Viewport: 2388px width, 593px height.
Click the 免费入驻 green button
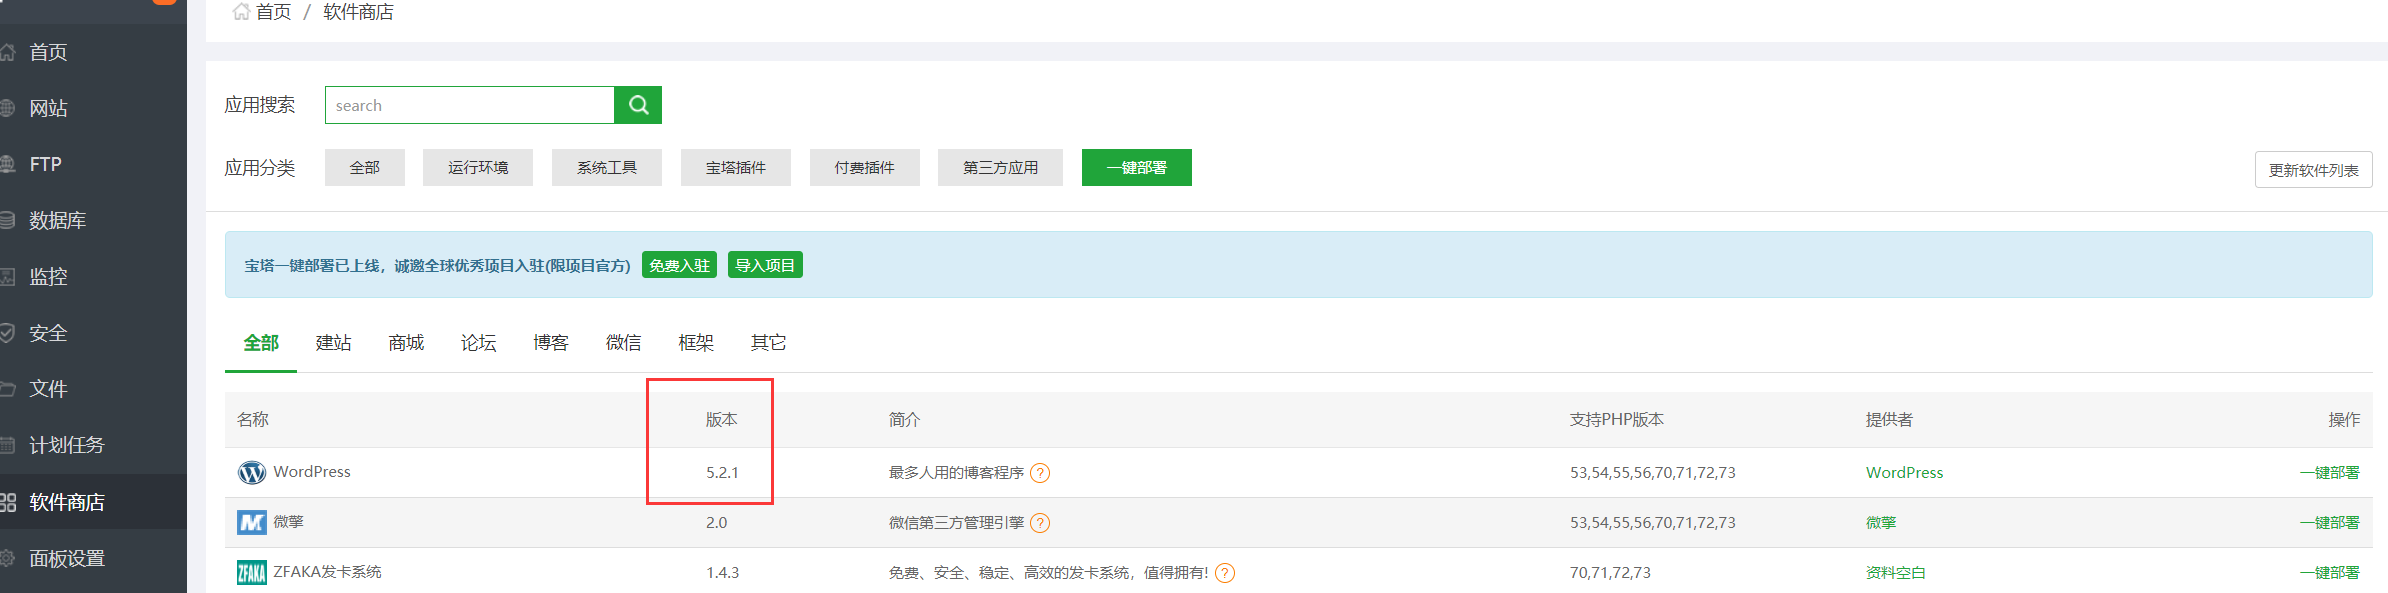click(x=679, y=265)
